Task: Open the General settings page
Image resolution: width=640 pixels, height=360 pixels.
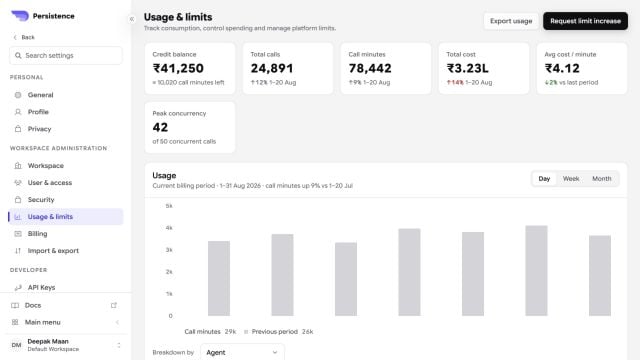Action: [x=66, y=95]
